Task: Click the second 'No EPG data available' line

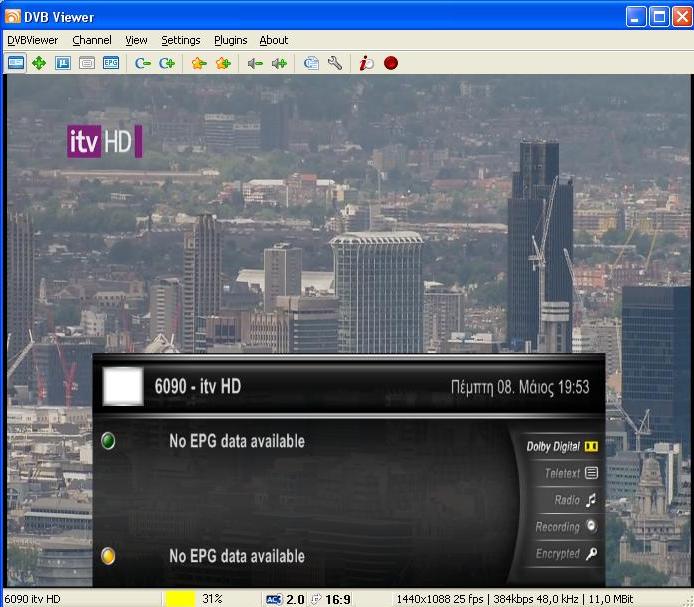Action: [237, 556]
